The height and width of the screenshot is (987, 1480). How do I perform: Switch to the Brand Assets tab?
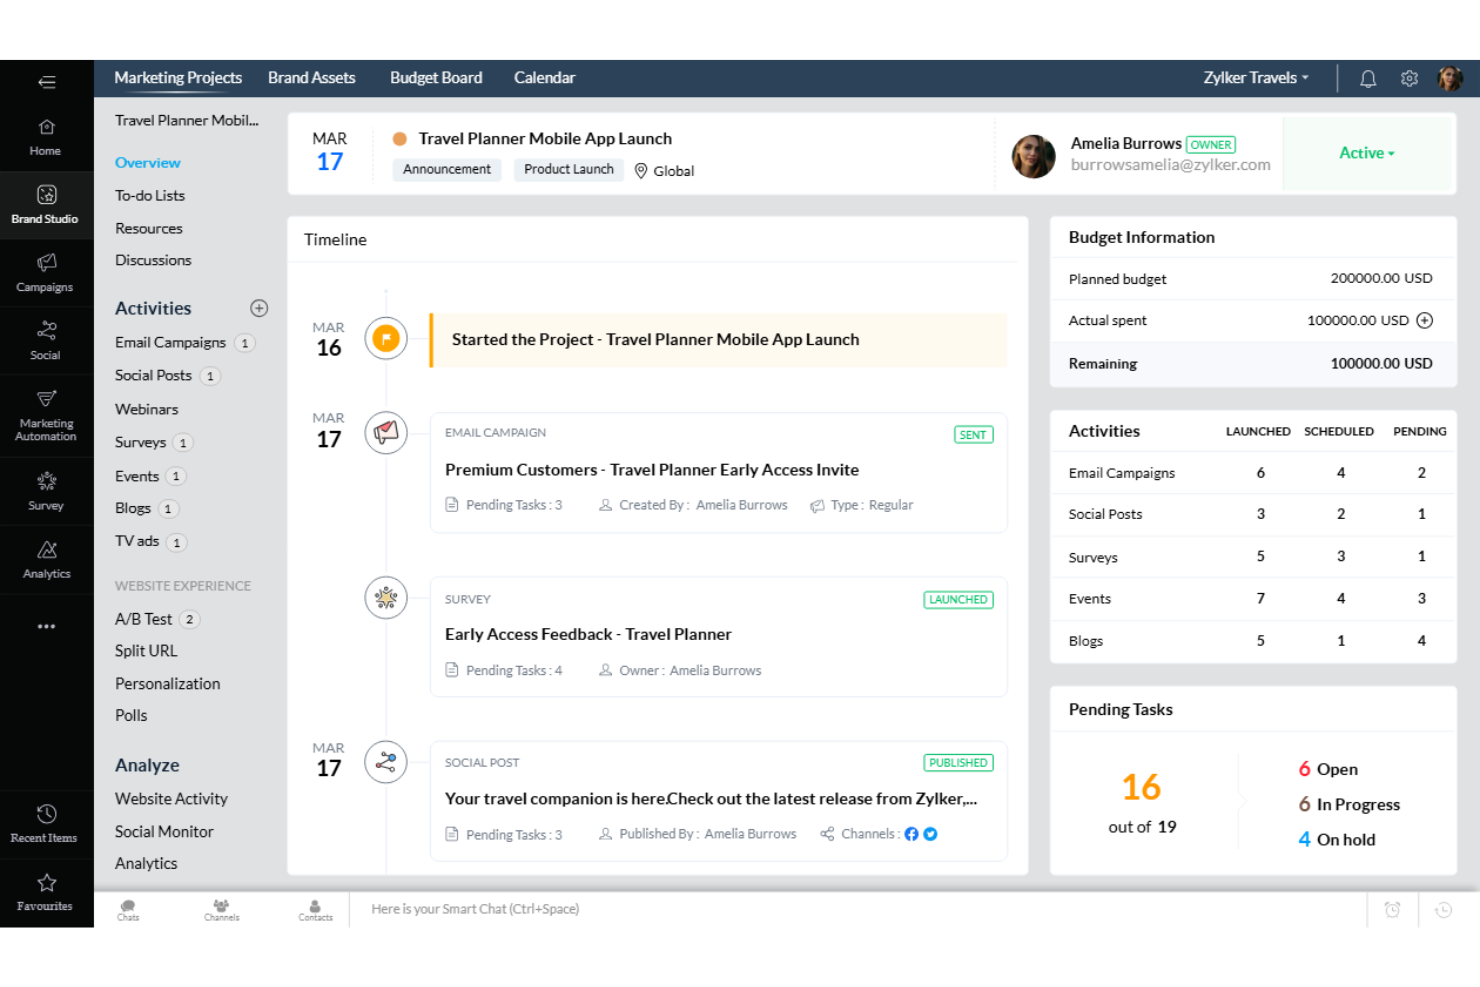coord(311,77)
